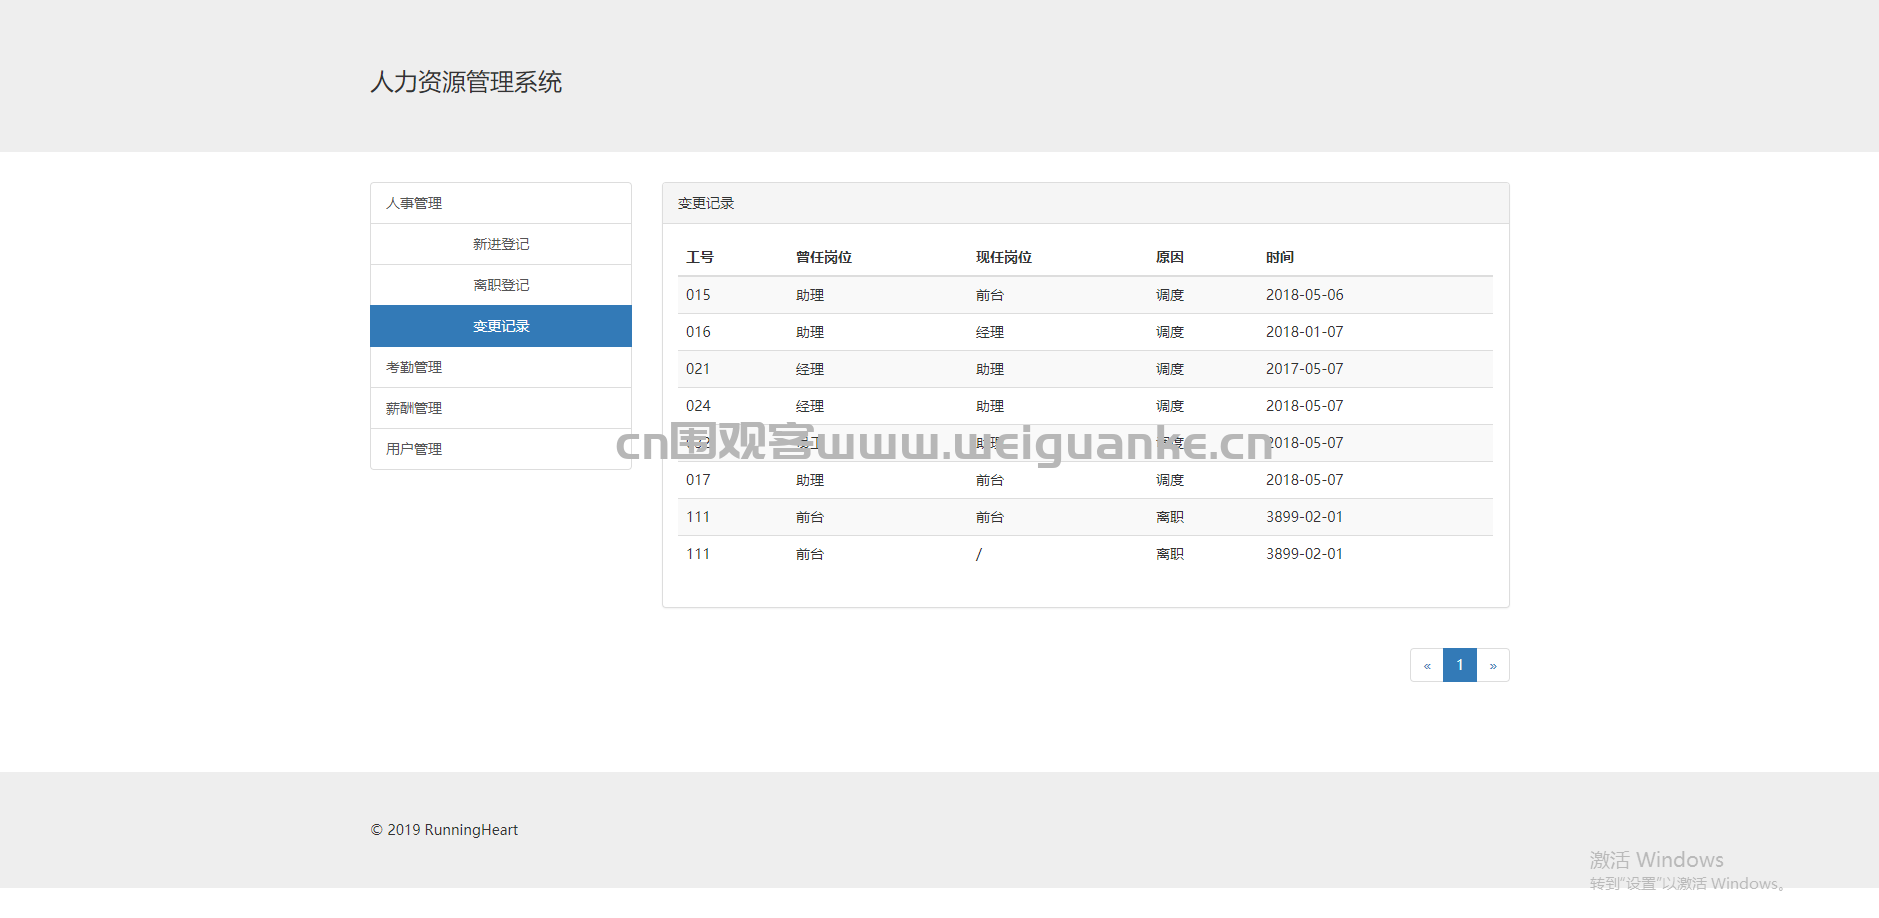The image size is (1879, 918).
Task: Click 经理 former position in row 021
Action: 810,369
